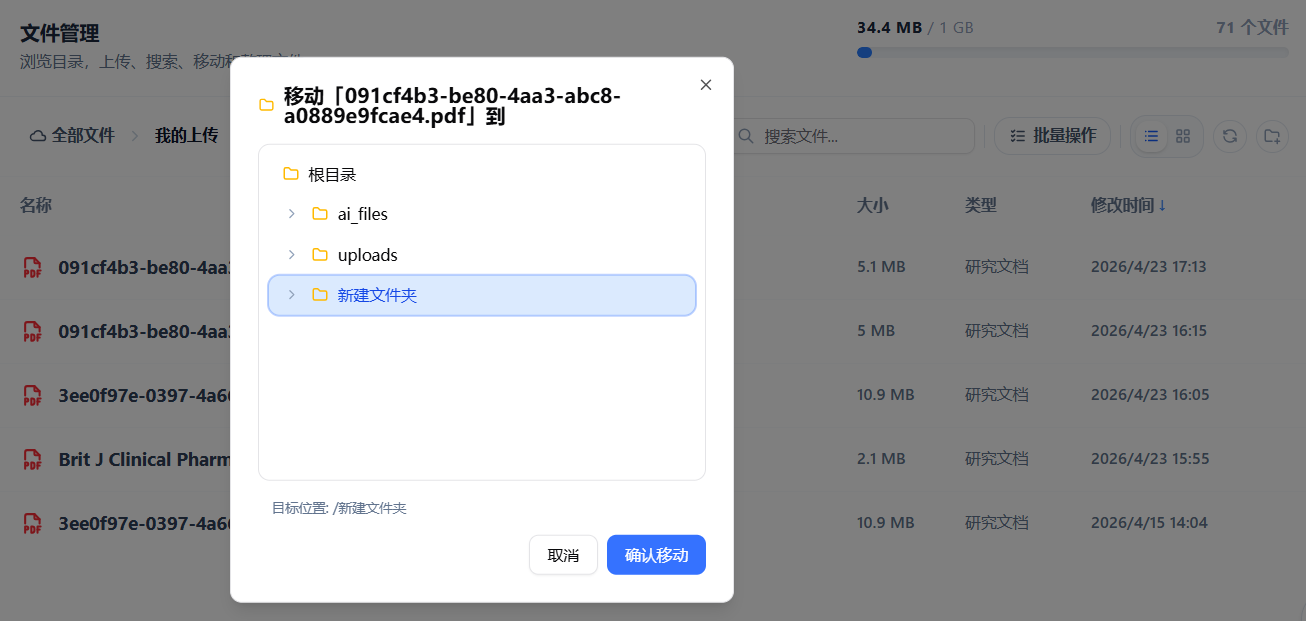This screenshot has height=621, width=1306.
Task: Click the PDF icon of the Brit J Clinical file
Action: (33, 459)
